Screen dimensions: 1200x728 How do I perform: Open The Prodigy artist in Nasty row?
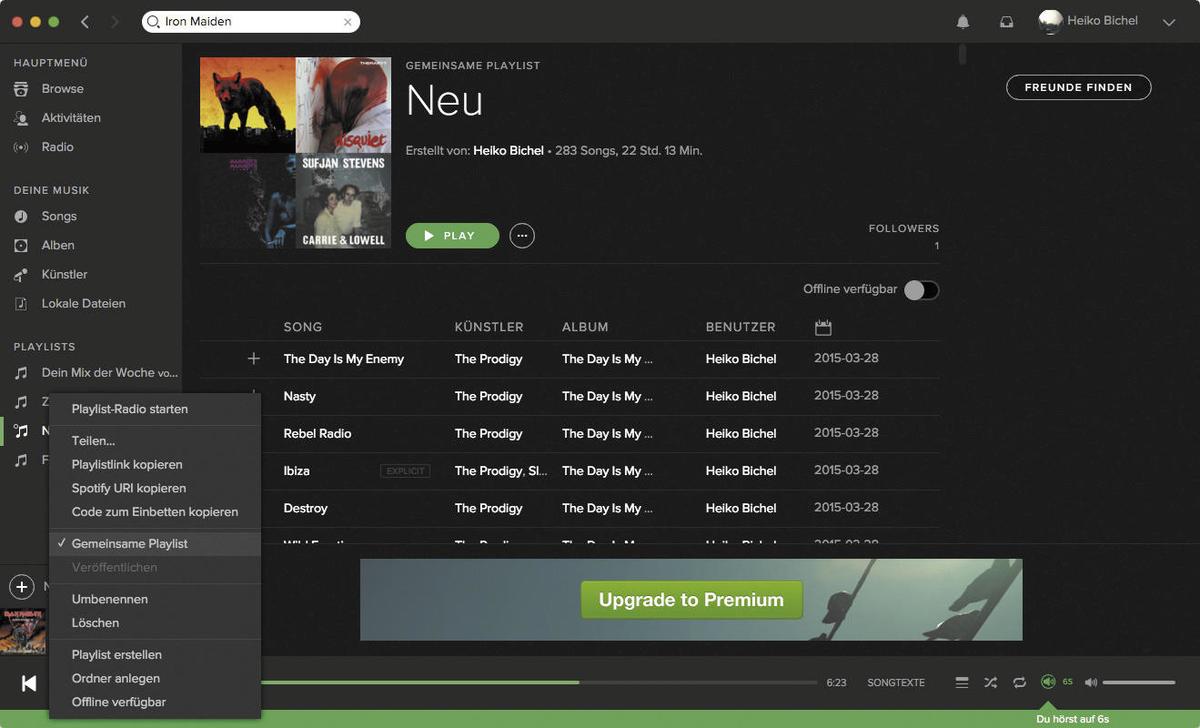489,396
